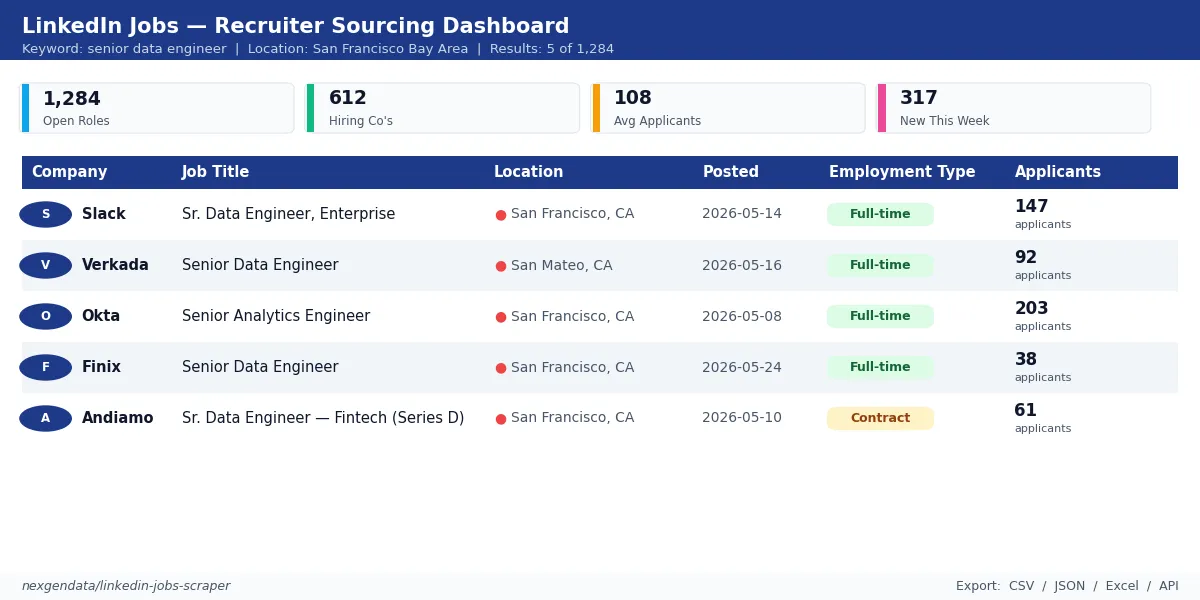Click the Verkada company avatar icon
The height and width of the screenshot is (600, 1200).
point(46,266)
